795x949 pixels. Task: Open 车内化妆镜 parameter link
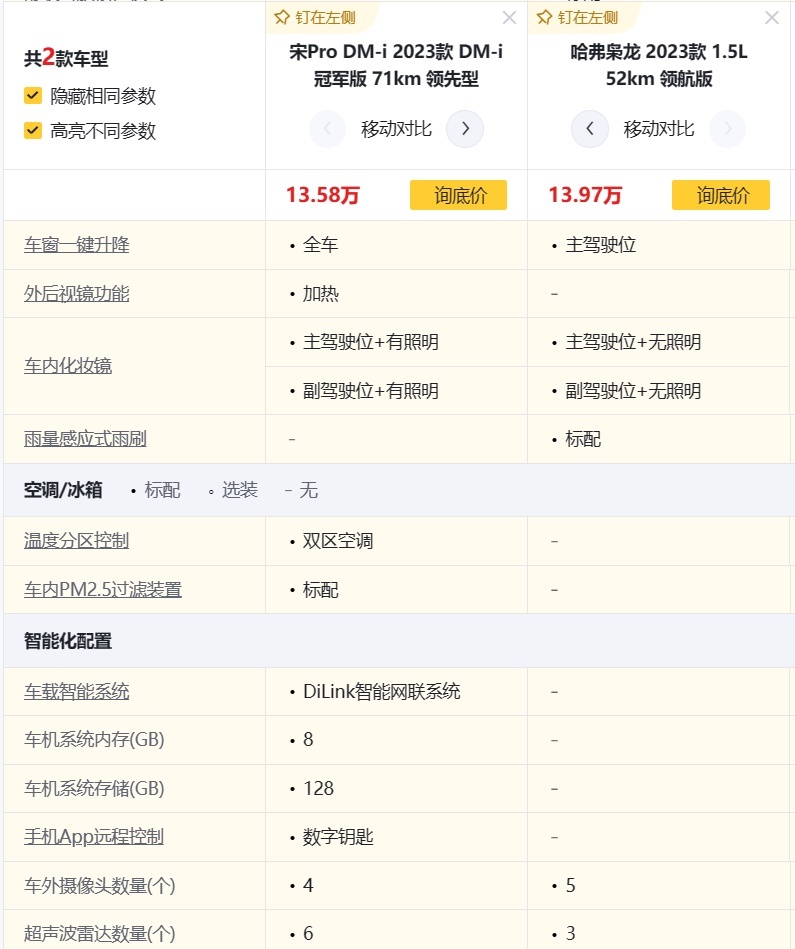click(x=68, y=366)
